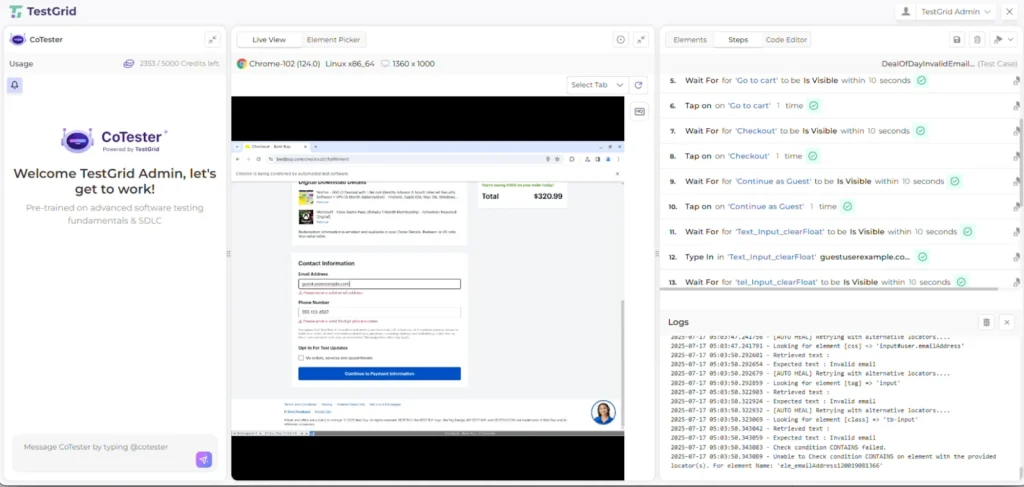
Task: Click Continue to Payment Information button
Action: point(379,373)
